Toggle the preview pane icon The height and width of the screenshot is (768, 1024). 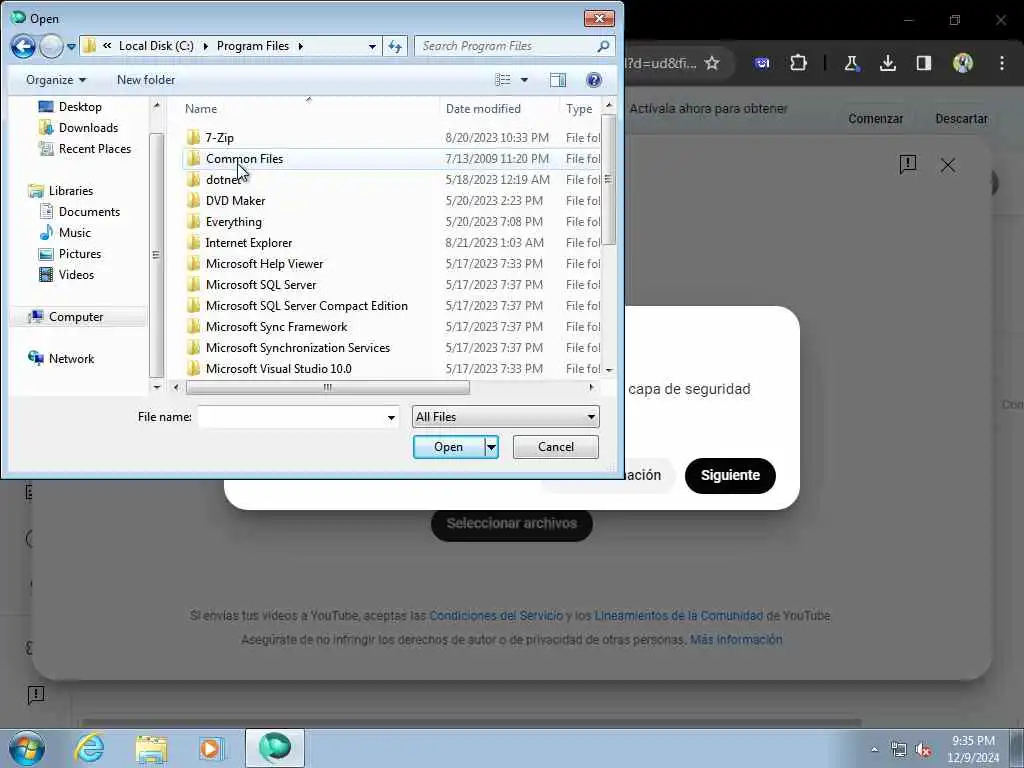click(x=558, y=80)
